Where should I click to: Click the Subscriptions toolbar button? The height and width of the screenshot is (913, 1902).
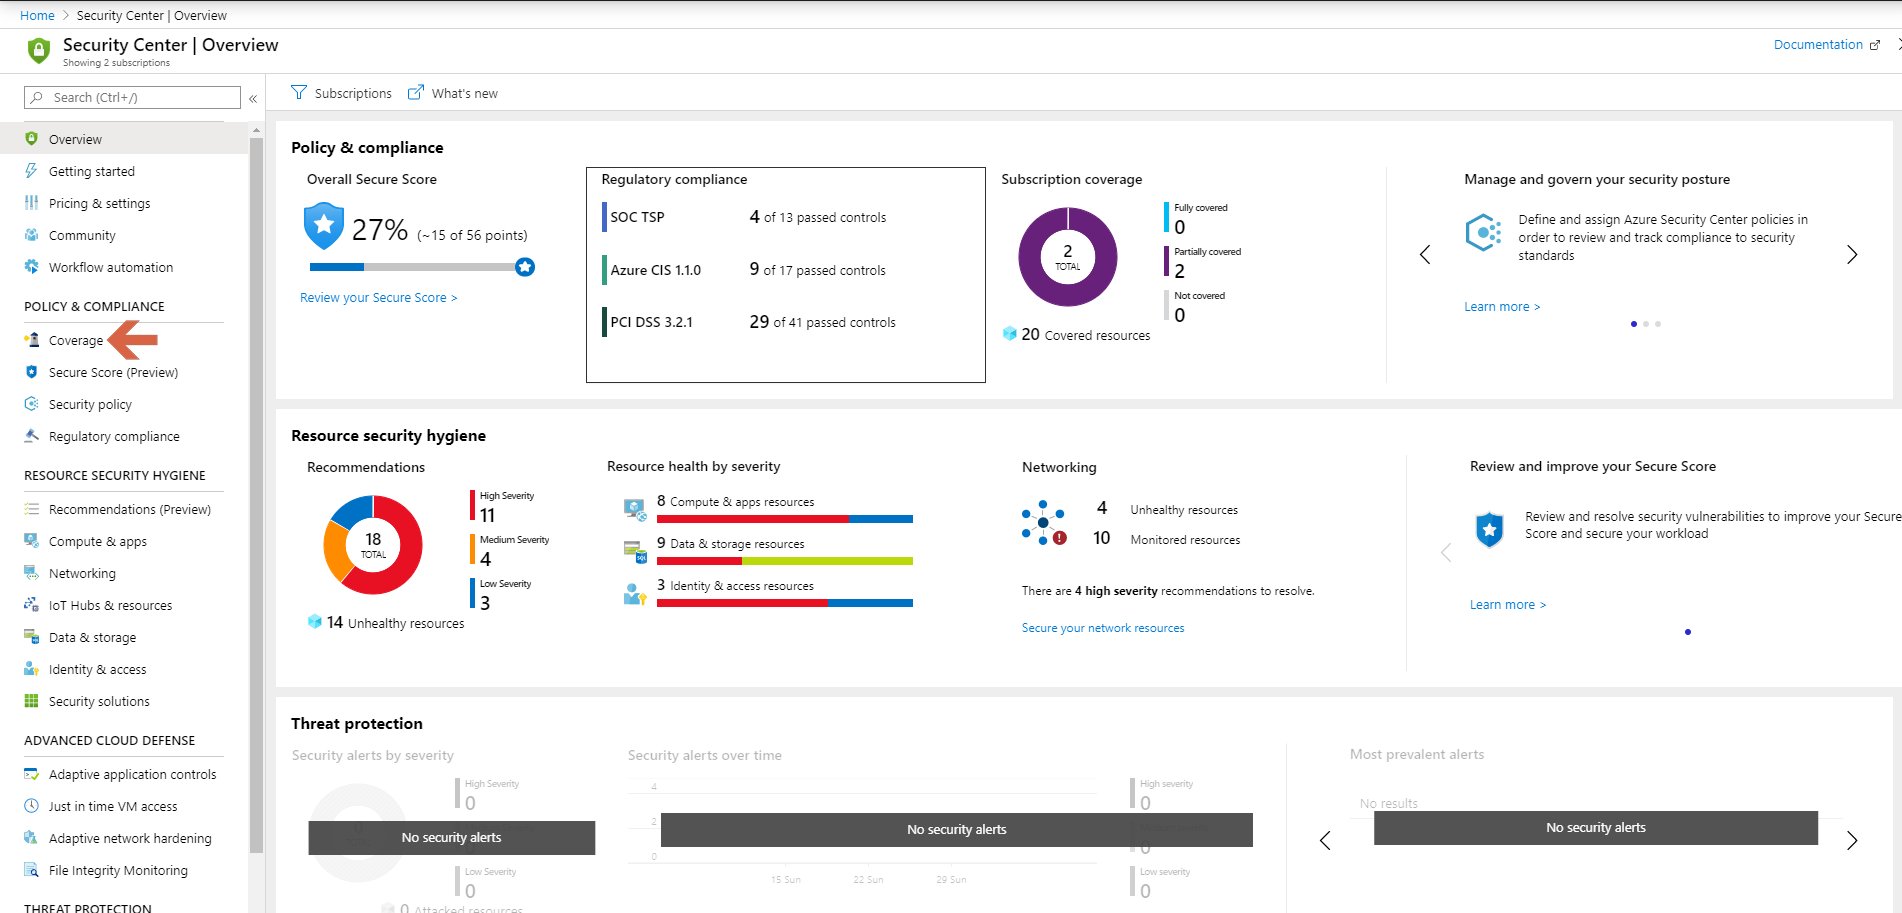click(341, 92)
